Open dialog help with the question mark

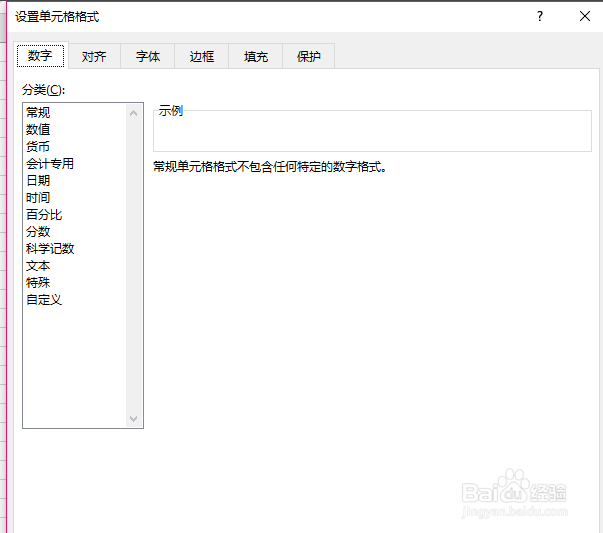[x=540, y=16]
